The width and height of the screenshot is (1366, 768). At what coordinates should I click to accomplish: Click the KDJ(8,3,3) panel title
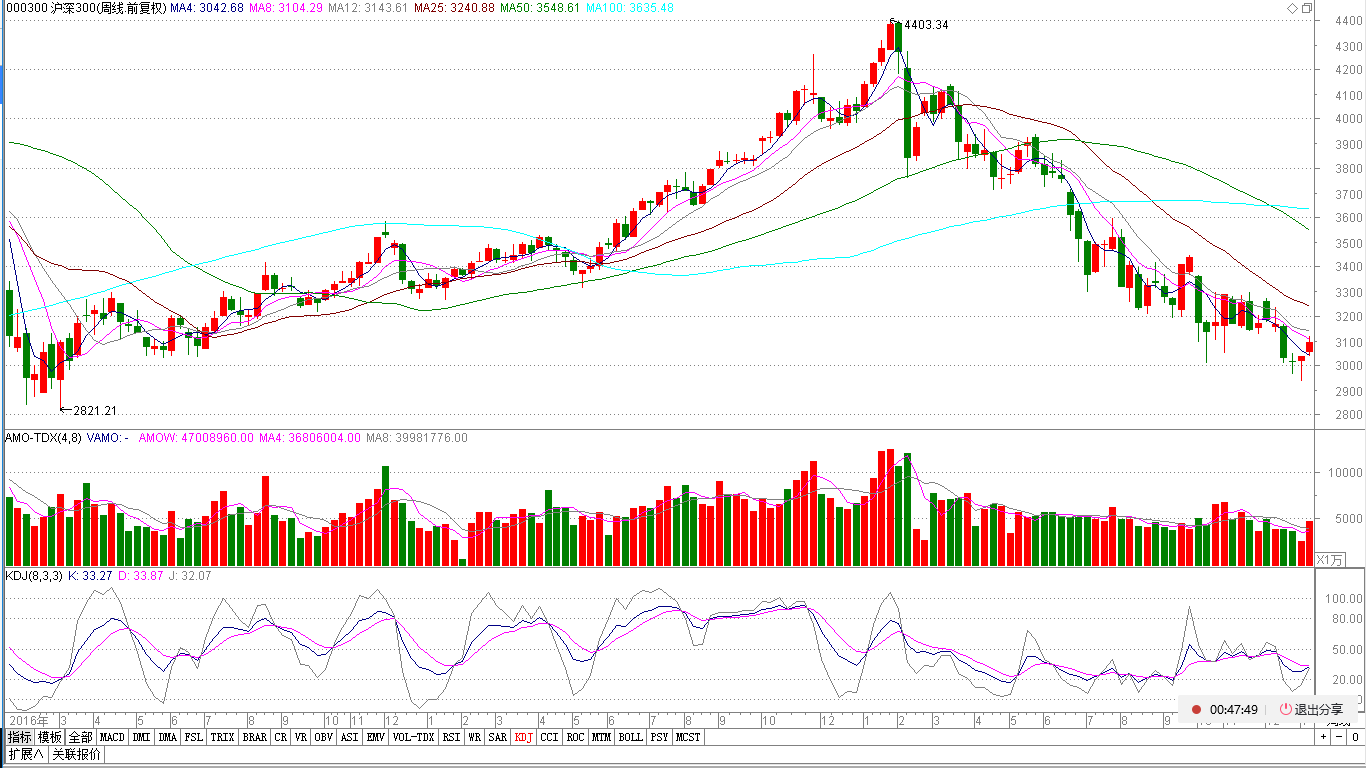(34, 576)
